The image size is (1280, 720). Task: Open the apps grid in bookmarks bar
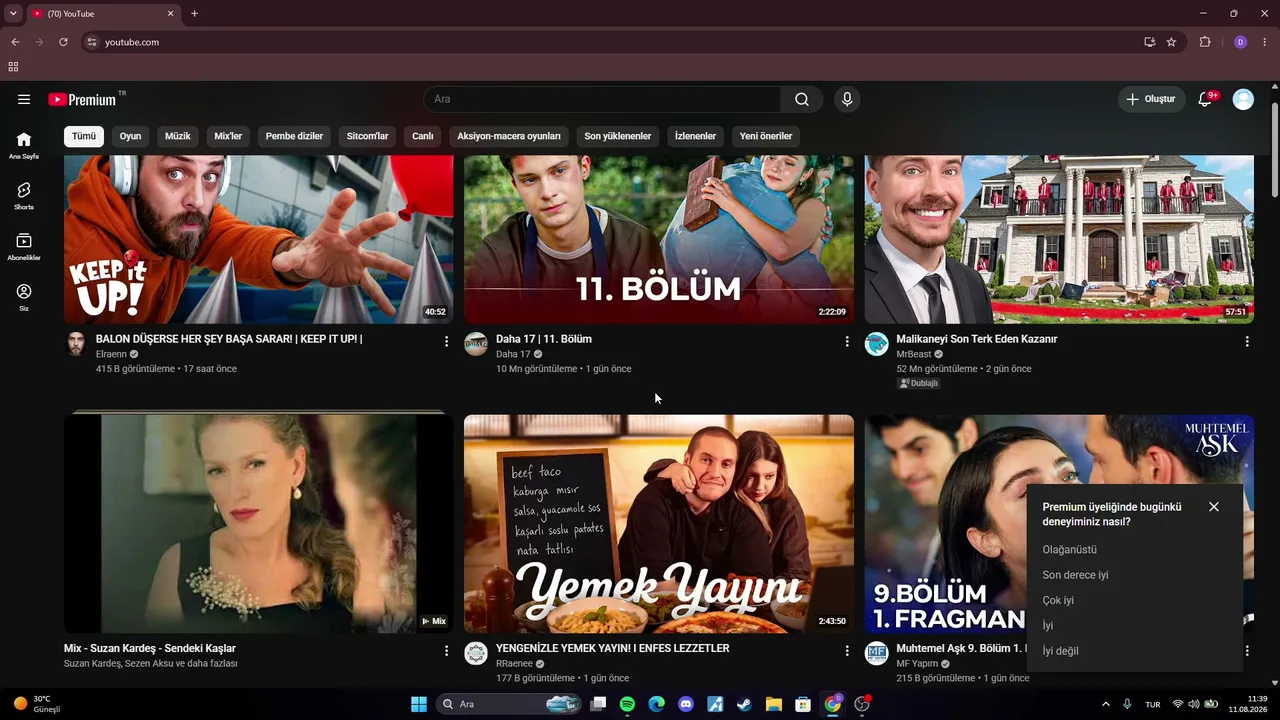click(x=13, y=67)
